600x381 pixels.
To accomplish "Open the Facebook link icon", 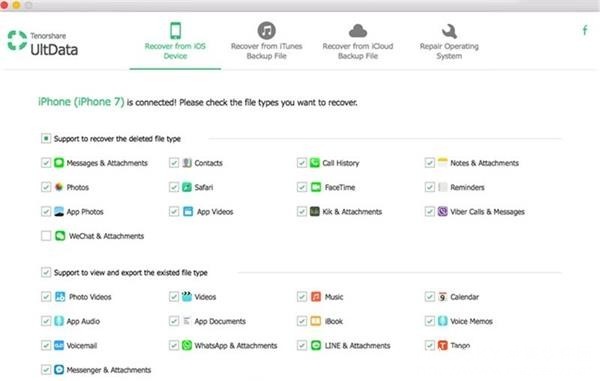I will coord(585,30).
